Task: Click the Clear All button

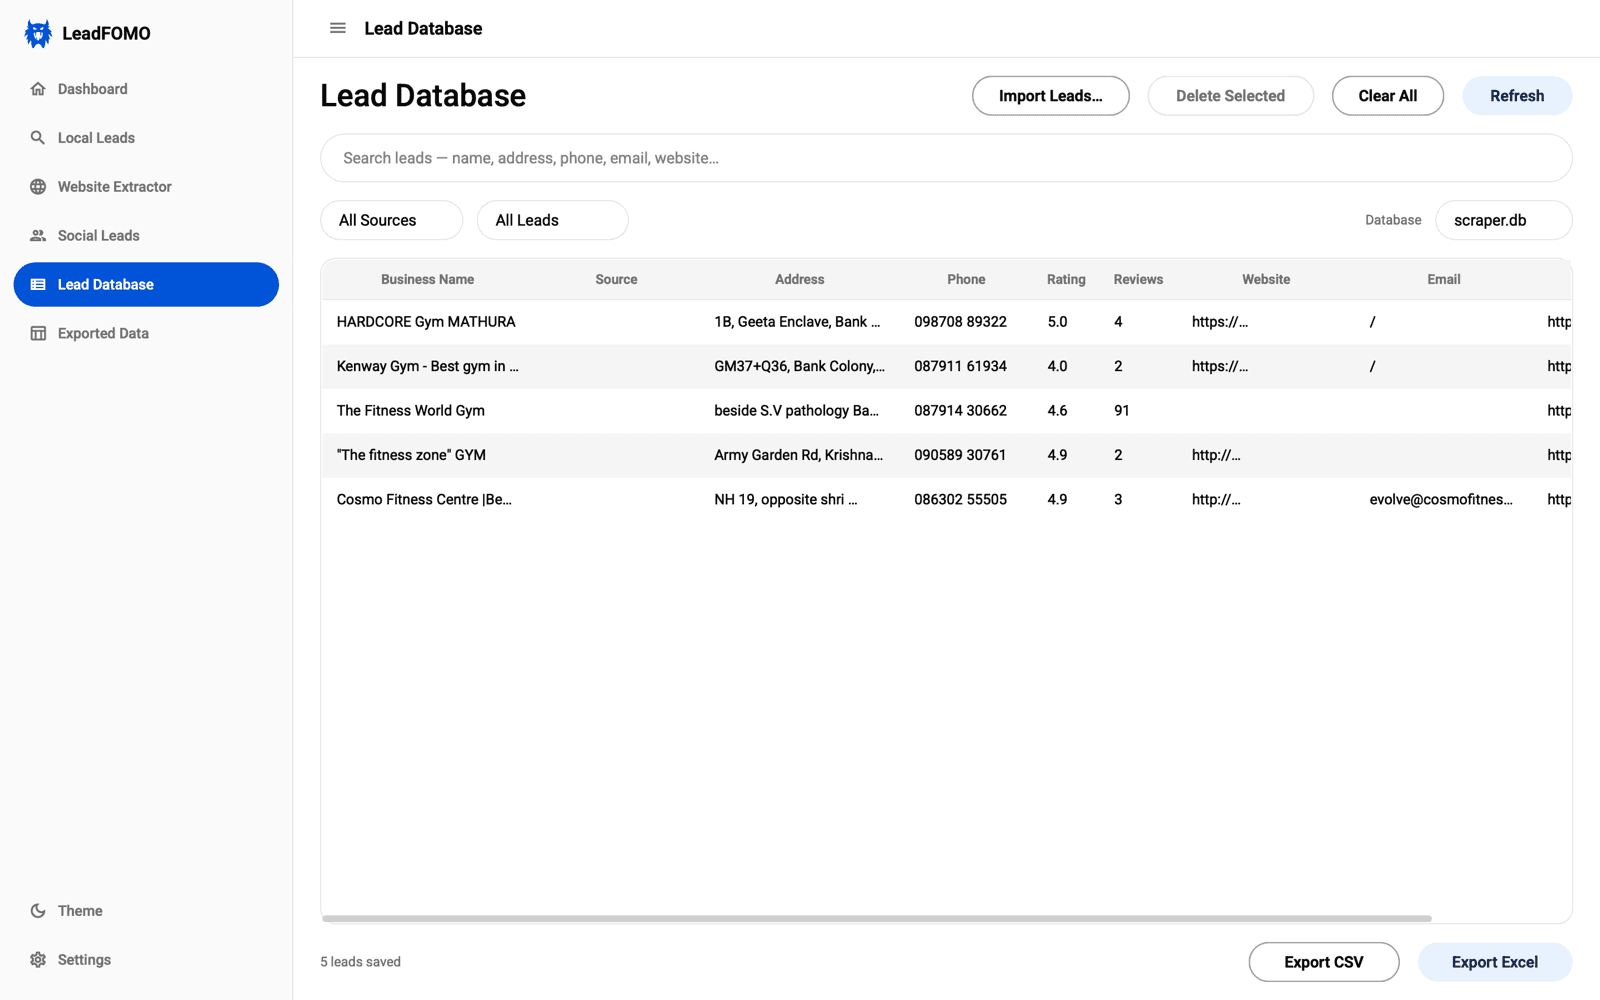Action: tap(1387, 96)
